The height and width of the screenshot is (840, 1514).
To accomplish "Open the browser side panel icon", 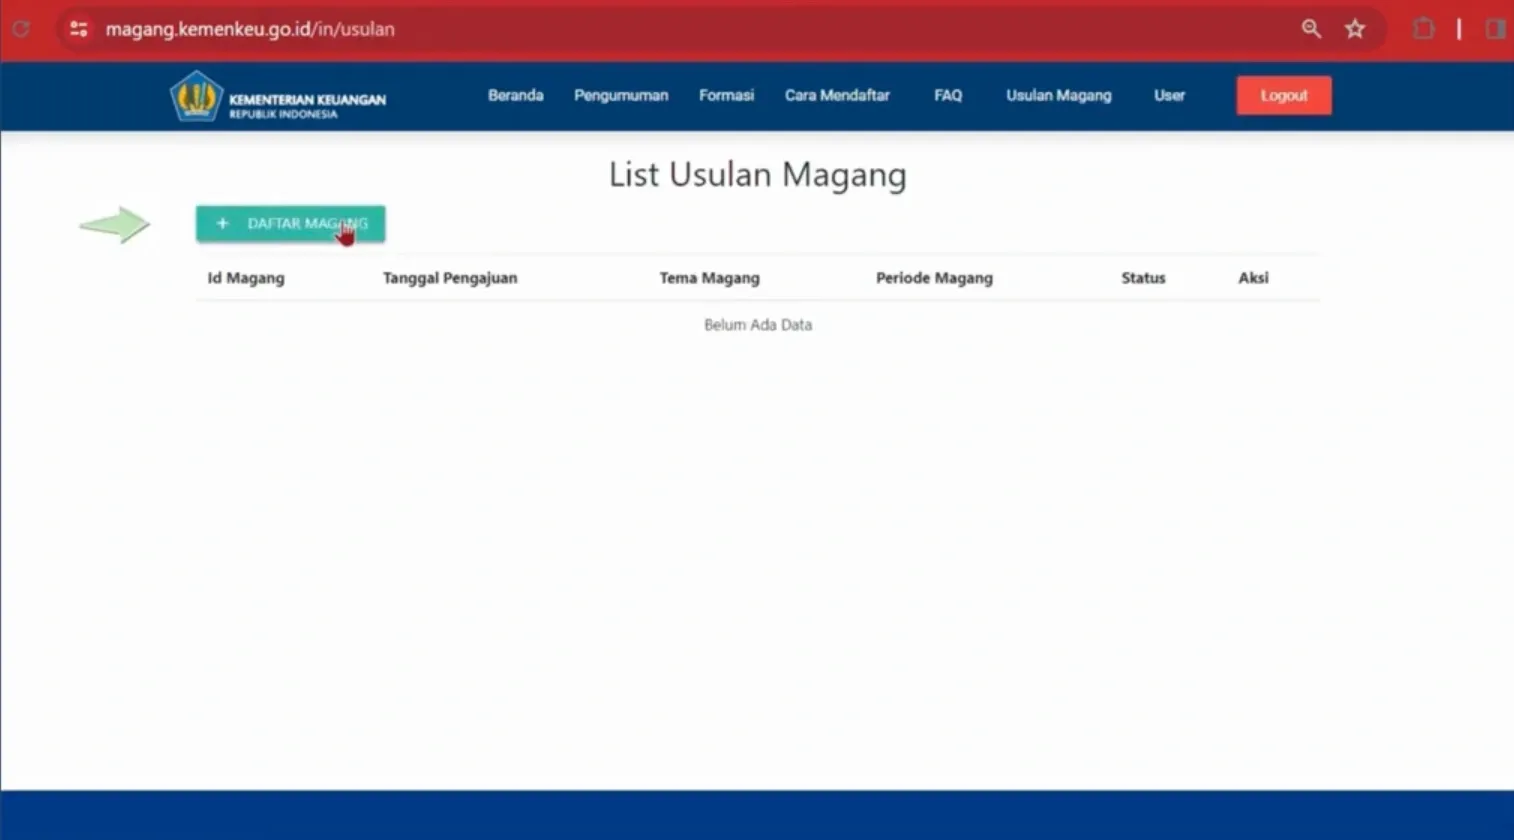I will tap(1497, 29).
